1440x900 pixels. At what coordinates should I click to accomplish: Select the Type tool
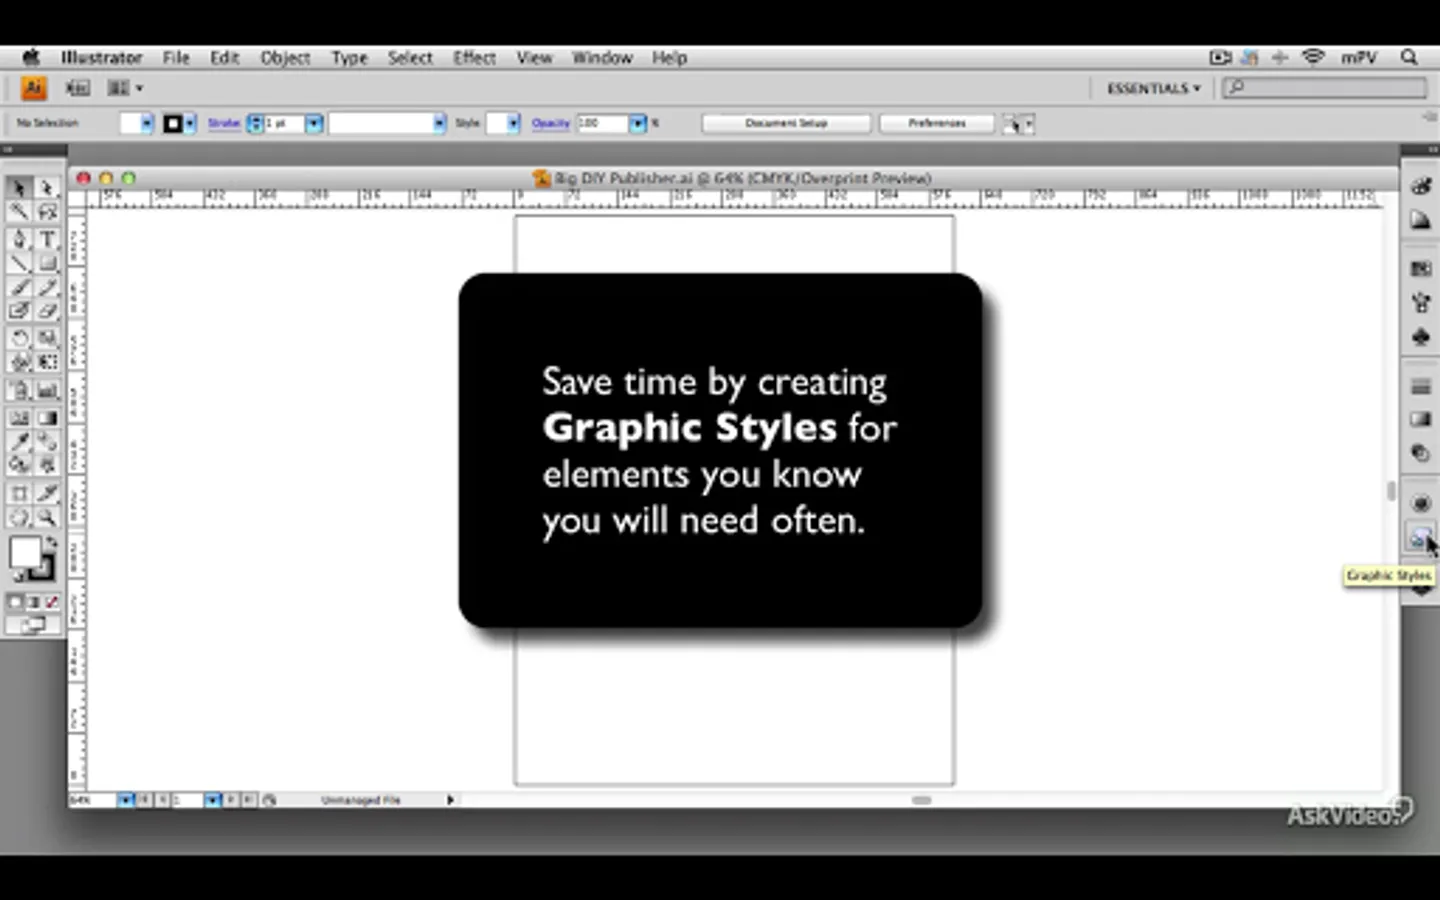(47, 239)
